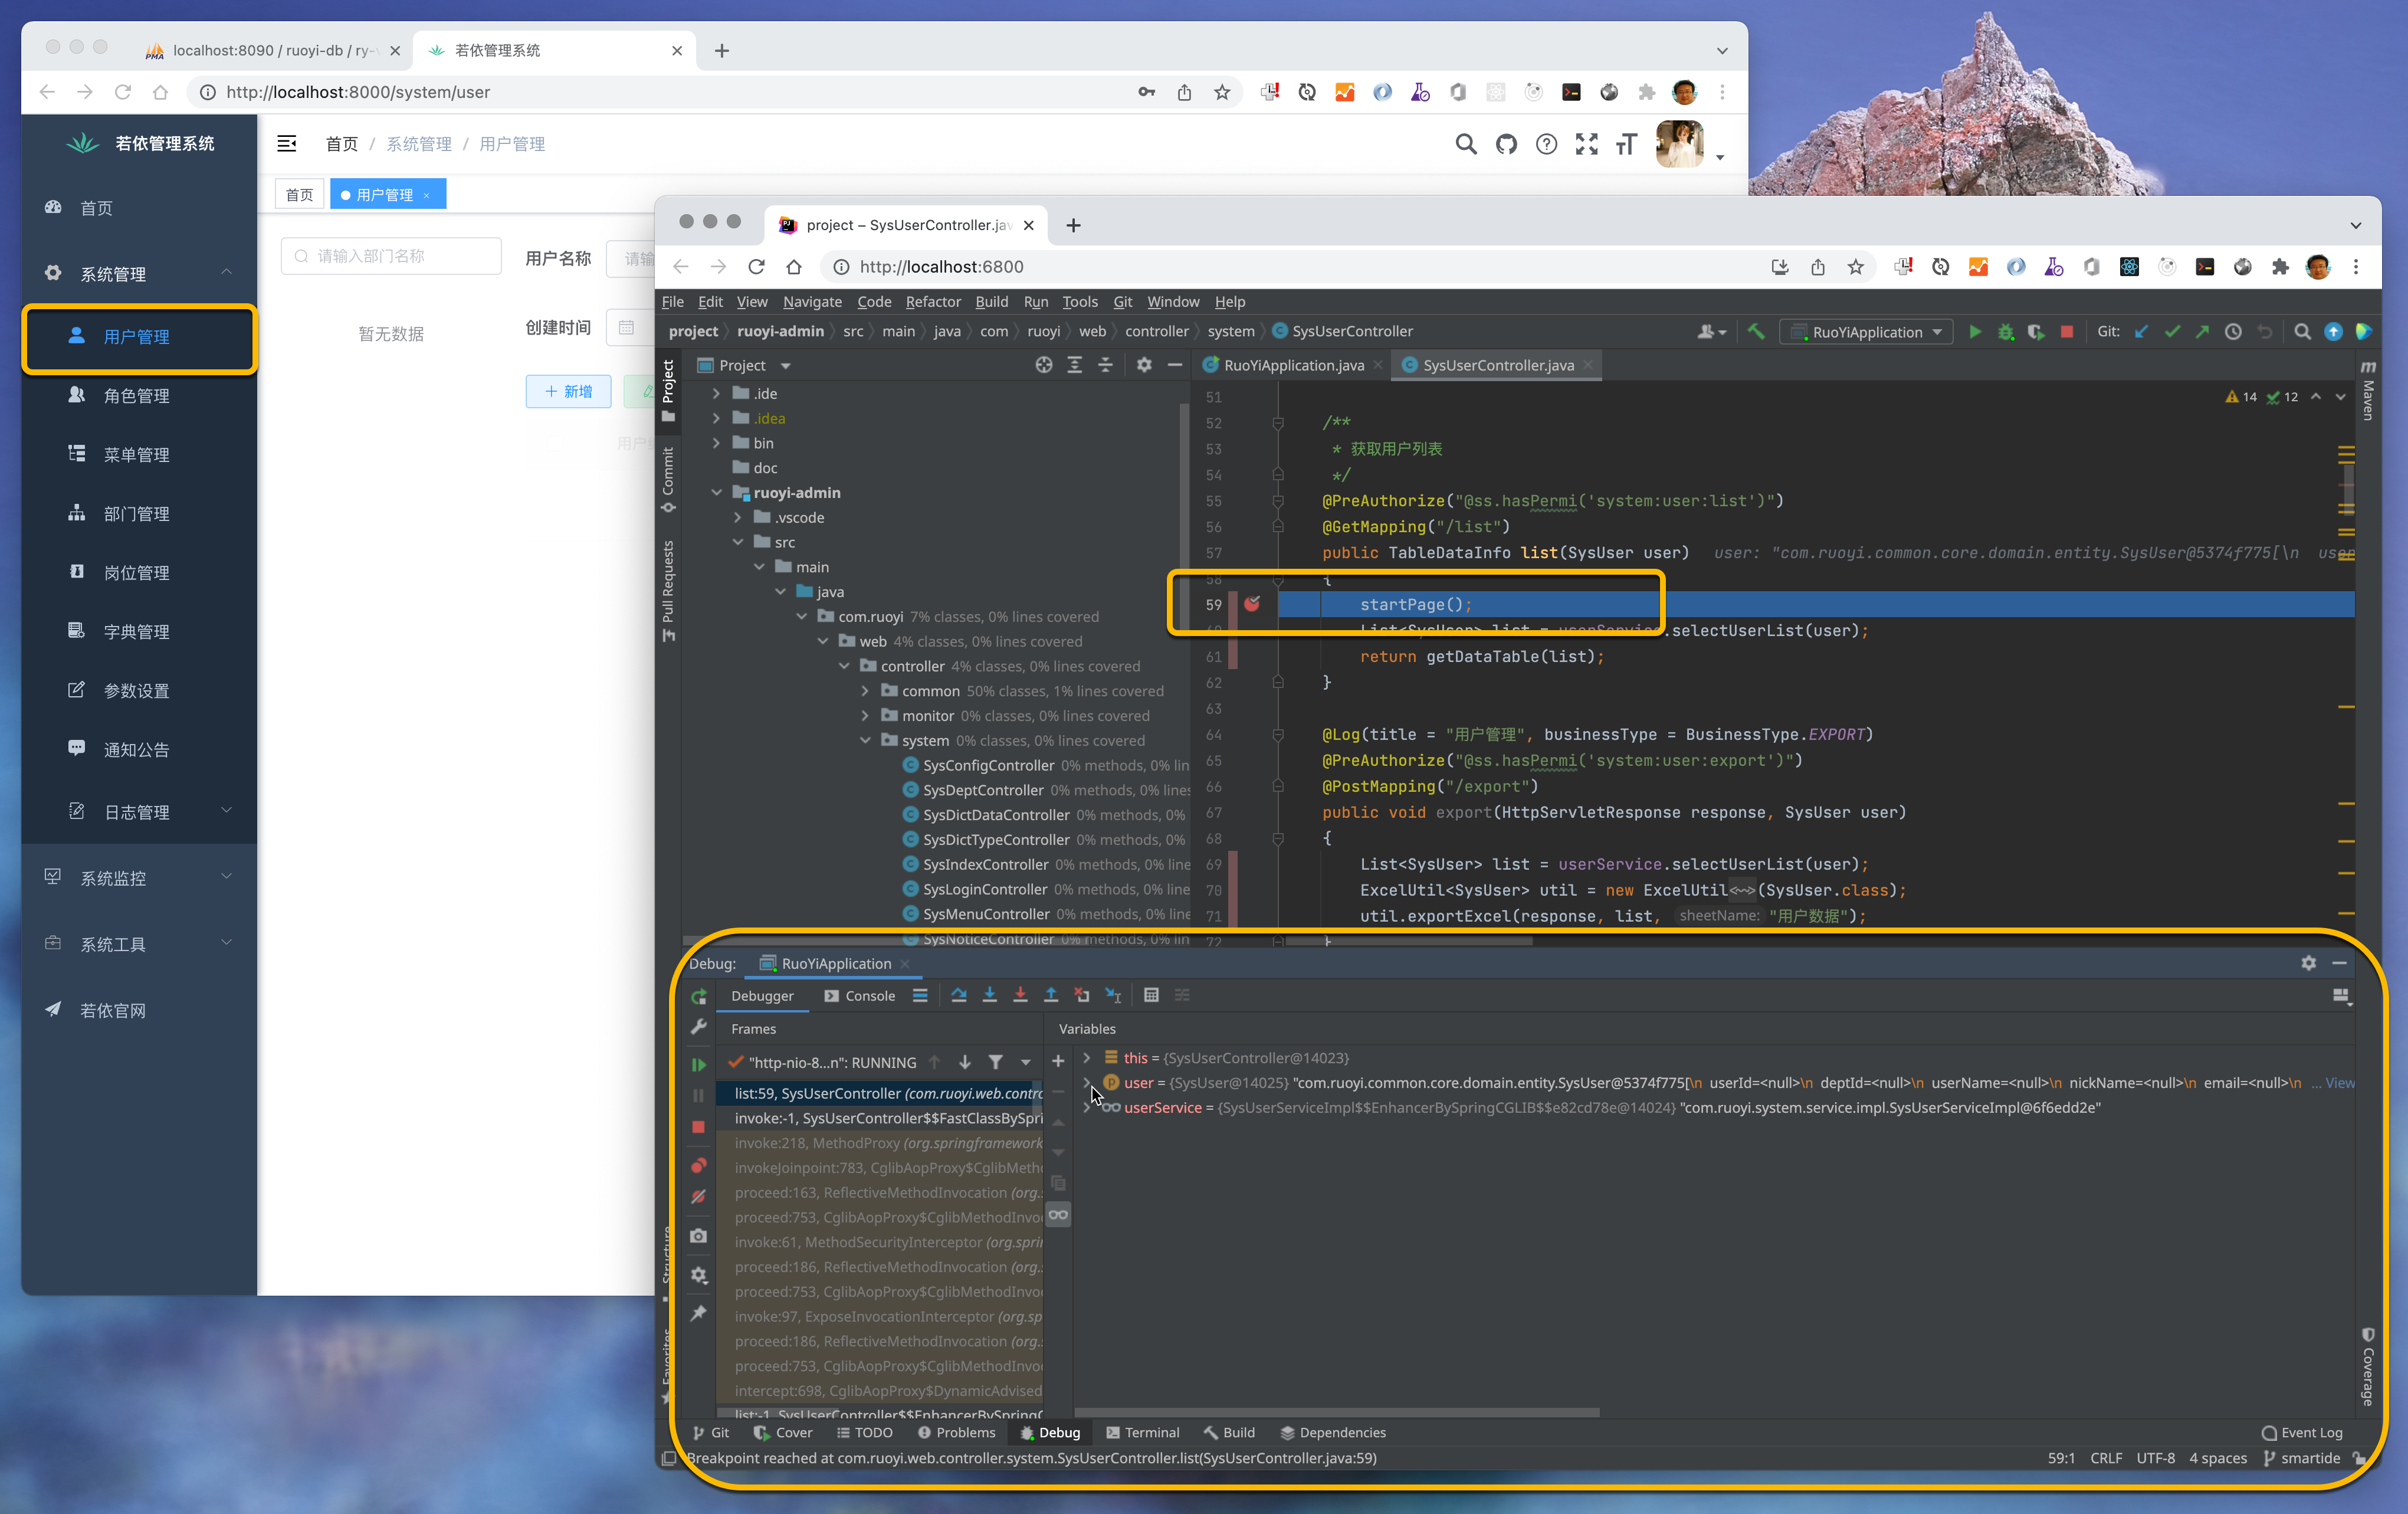This screenshot has width=2408, height=1514.
Task: Click the 请输入部门名称 search field
Action: pos(392,257)
